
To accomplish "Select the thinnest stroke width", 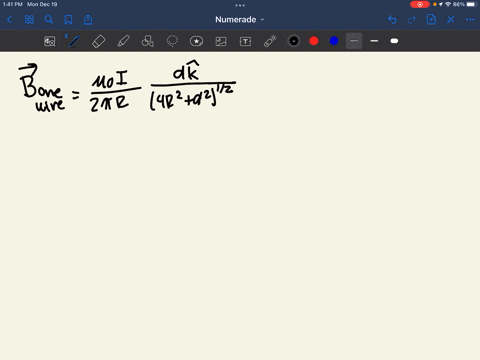I will click(x=354, y=41).
